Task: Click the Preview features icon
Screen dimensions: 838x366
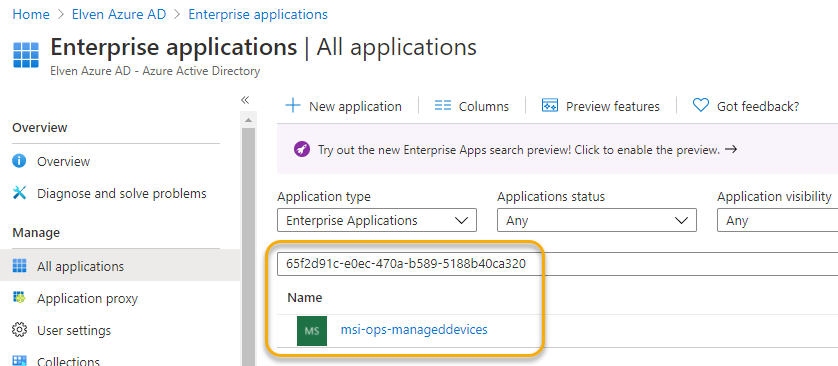Action: [550, 105]
